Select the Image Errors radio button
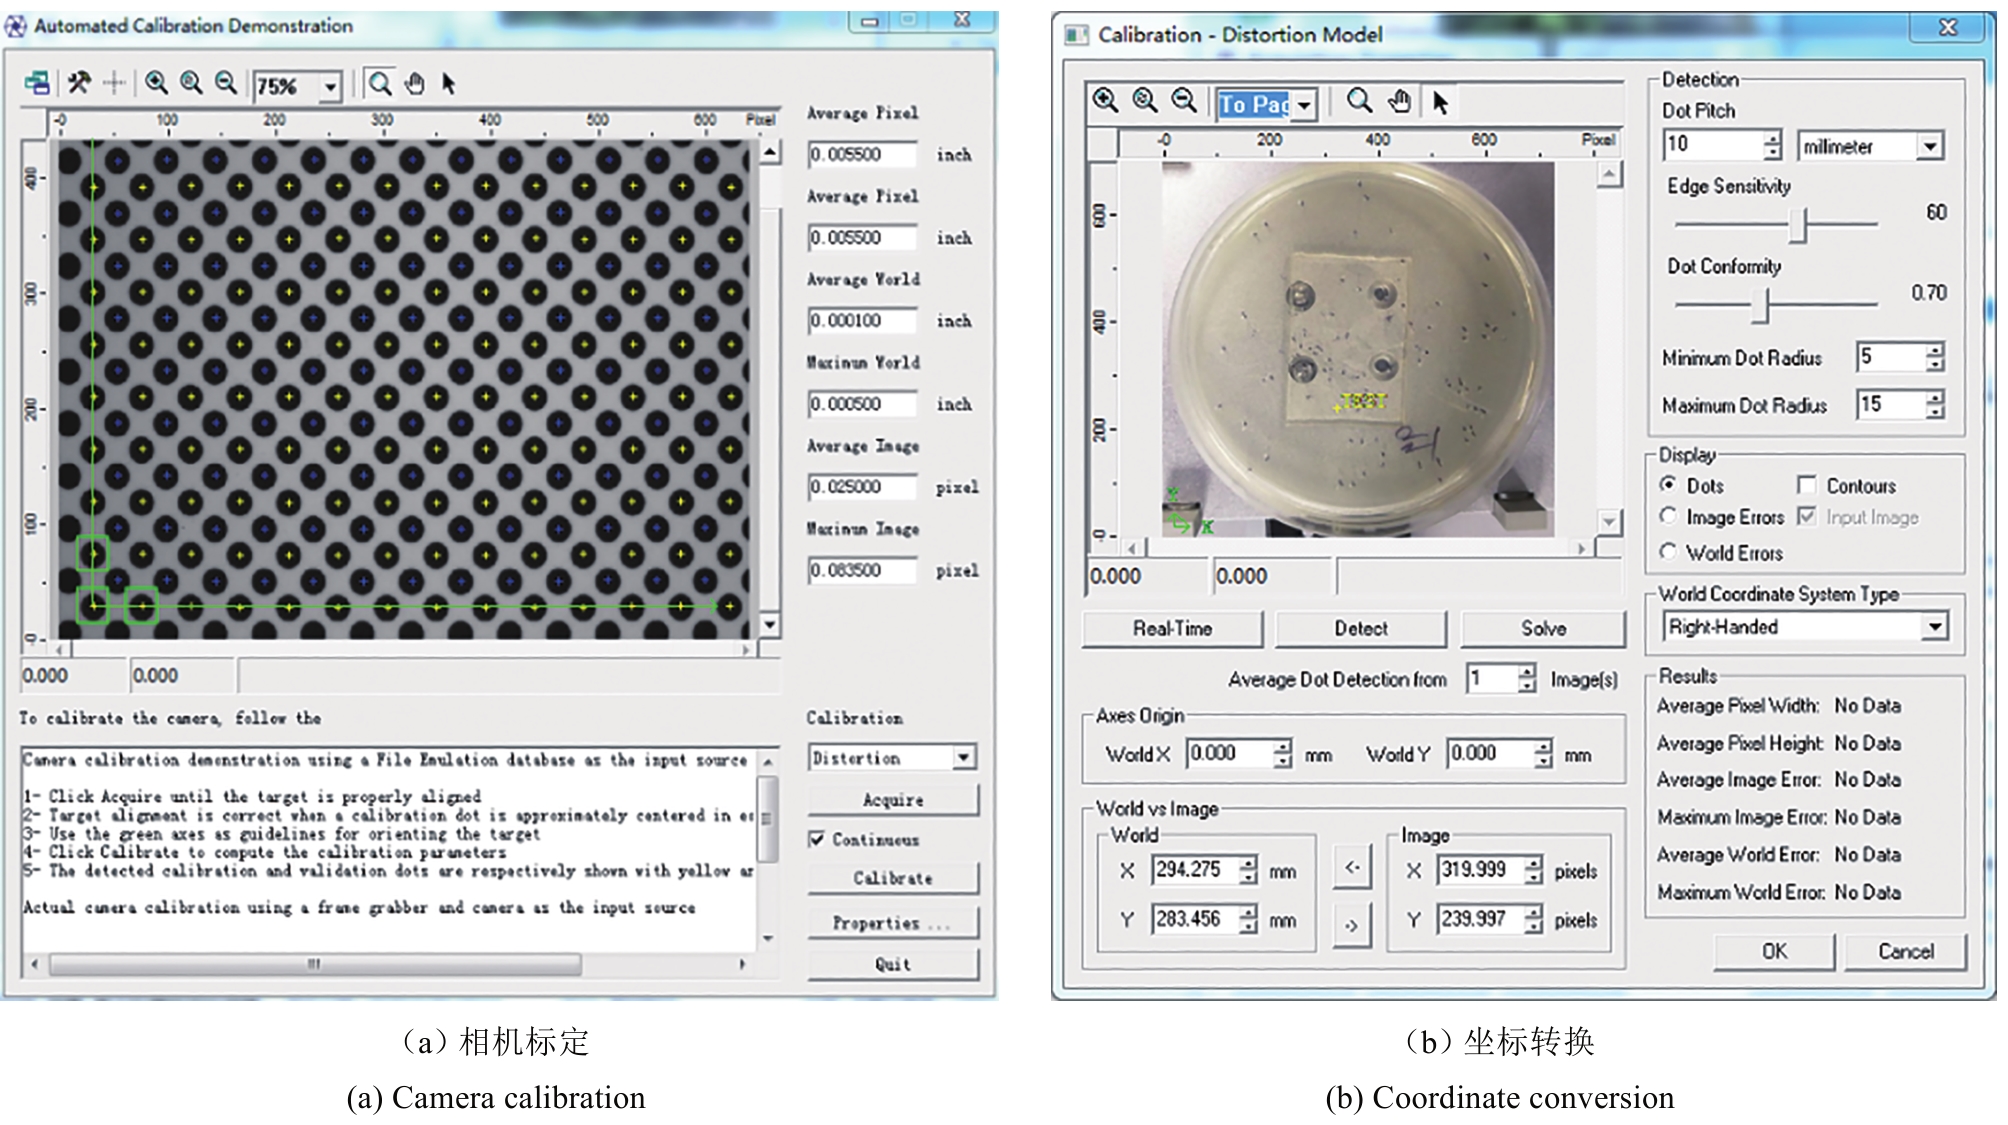This screenshot has width=2008, height=1125. click(x=1668, y=516)
